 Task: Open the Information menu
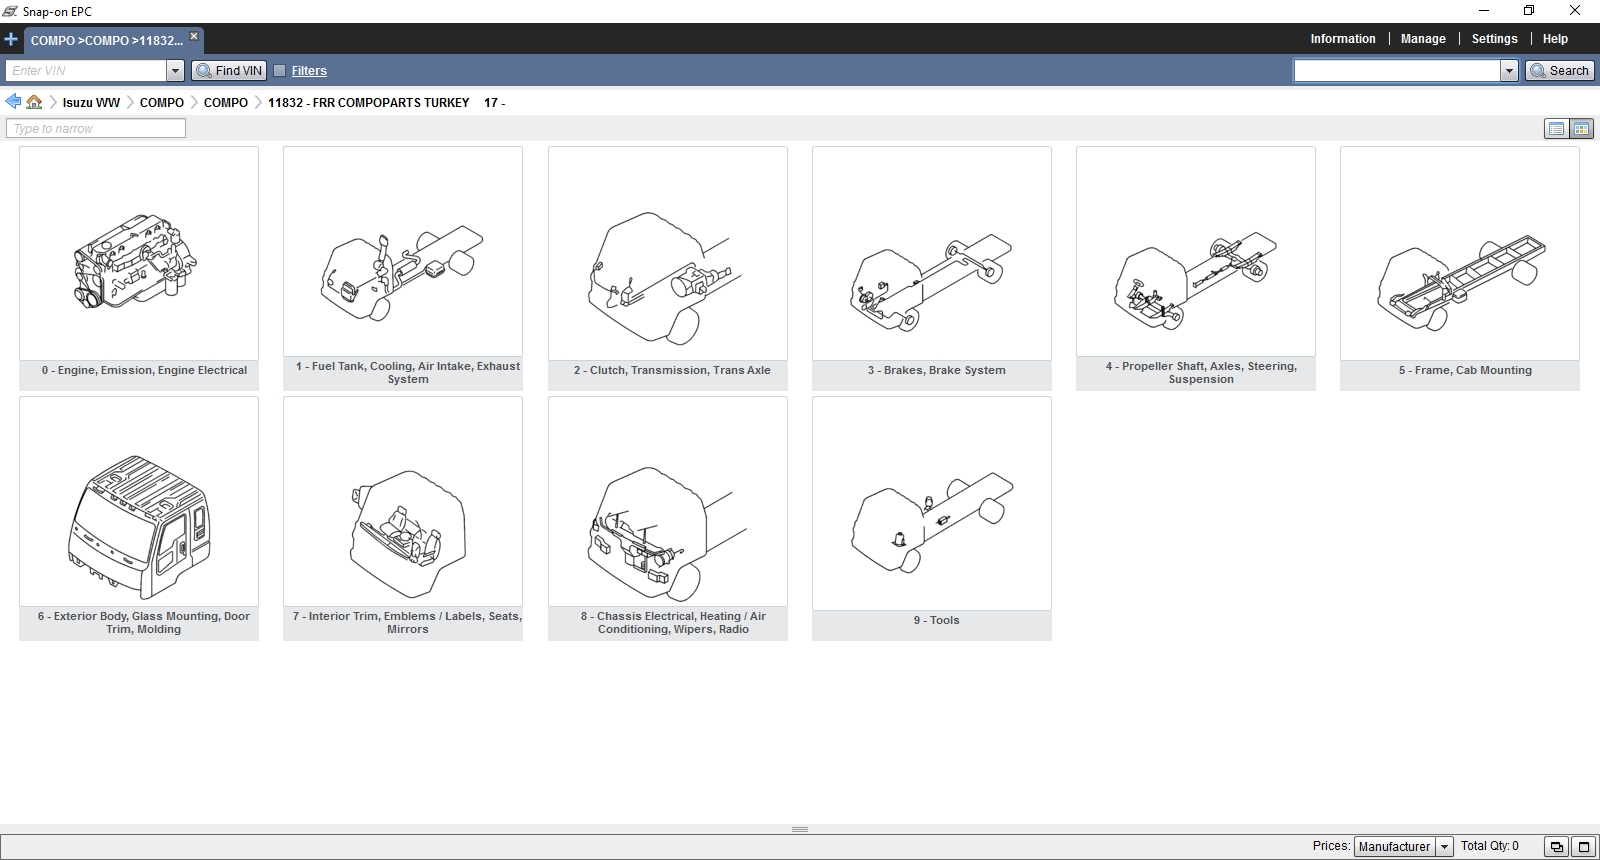(x=1342, y=39)
